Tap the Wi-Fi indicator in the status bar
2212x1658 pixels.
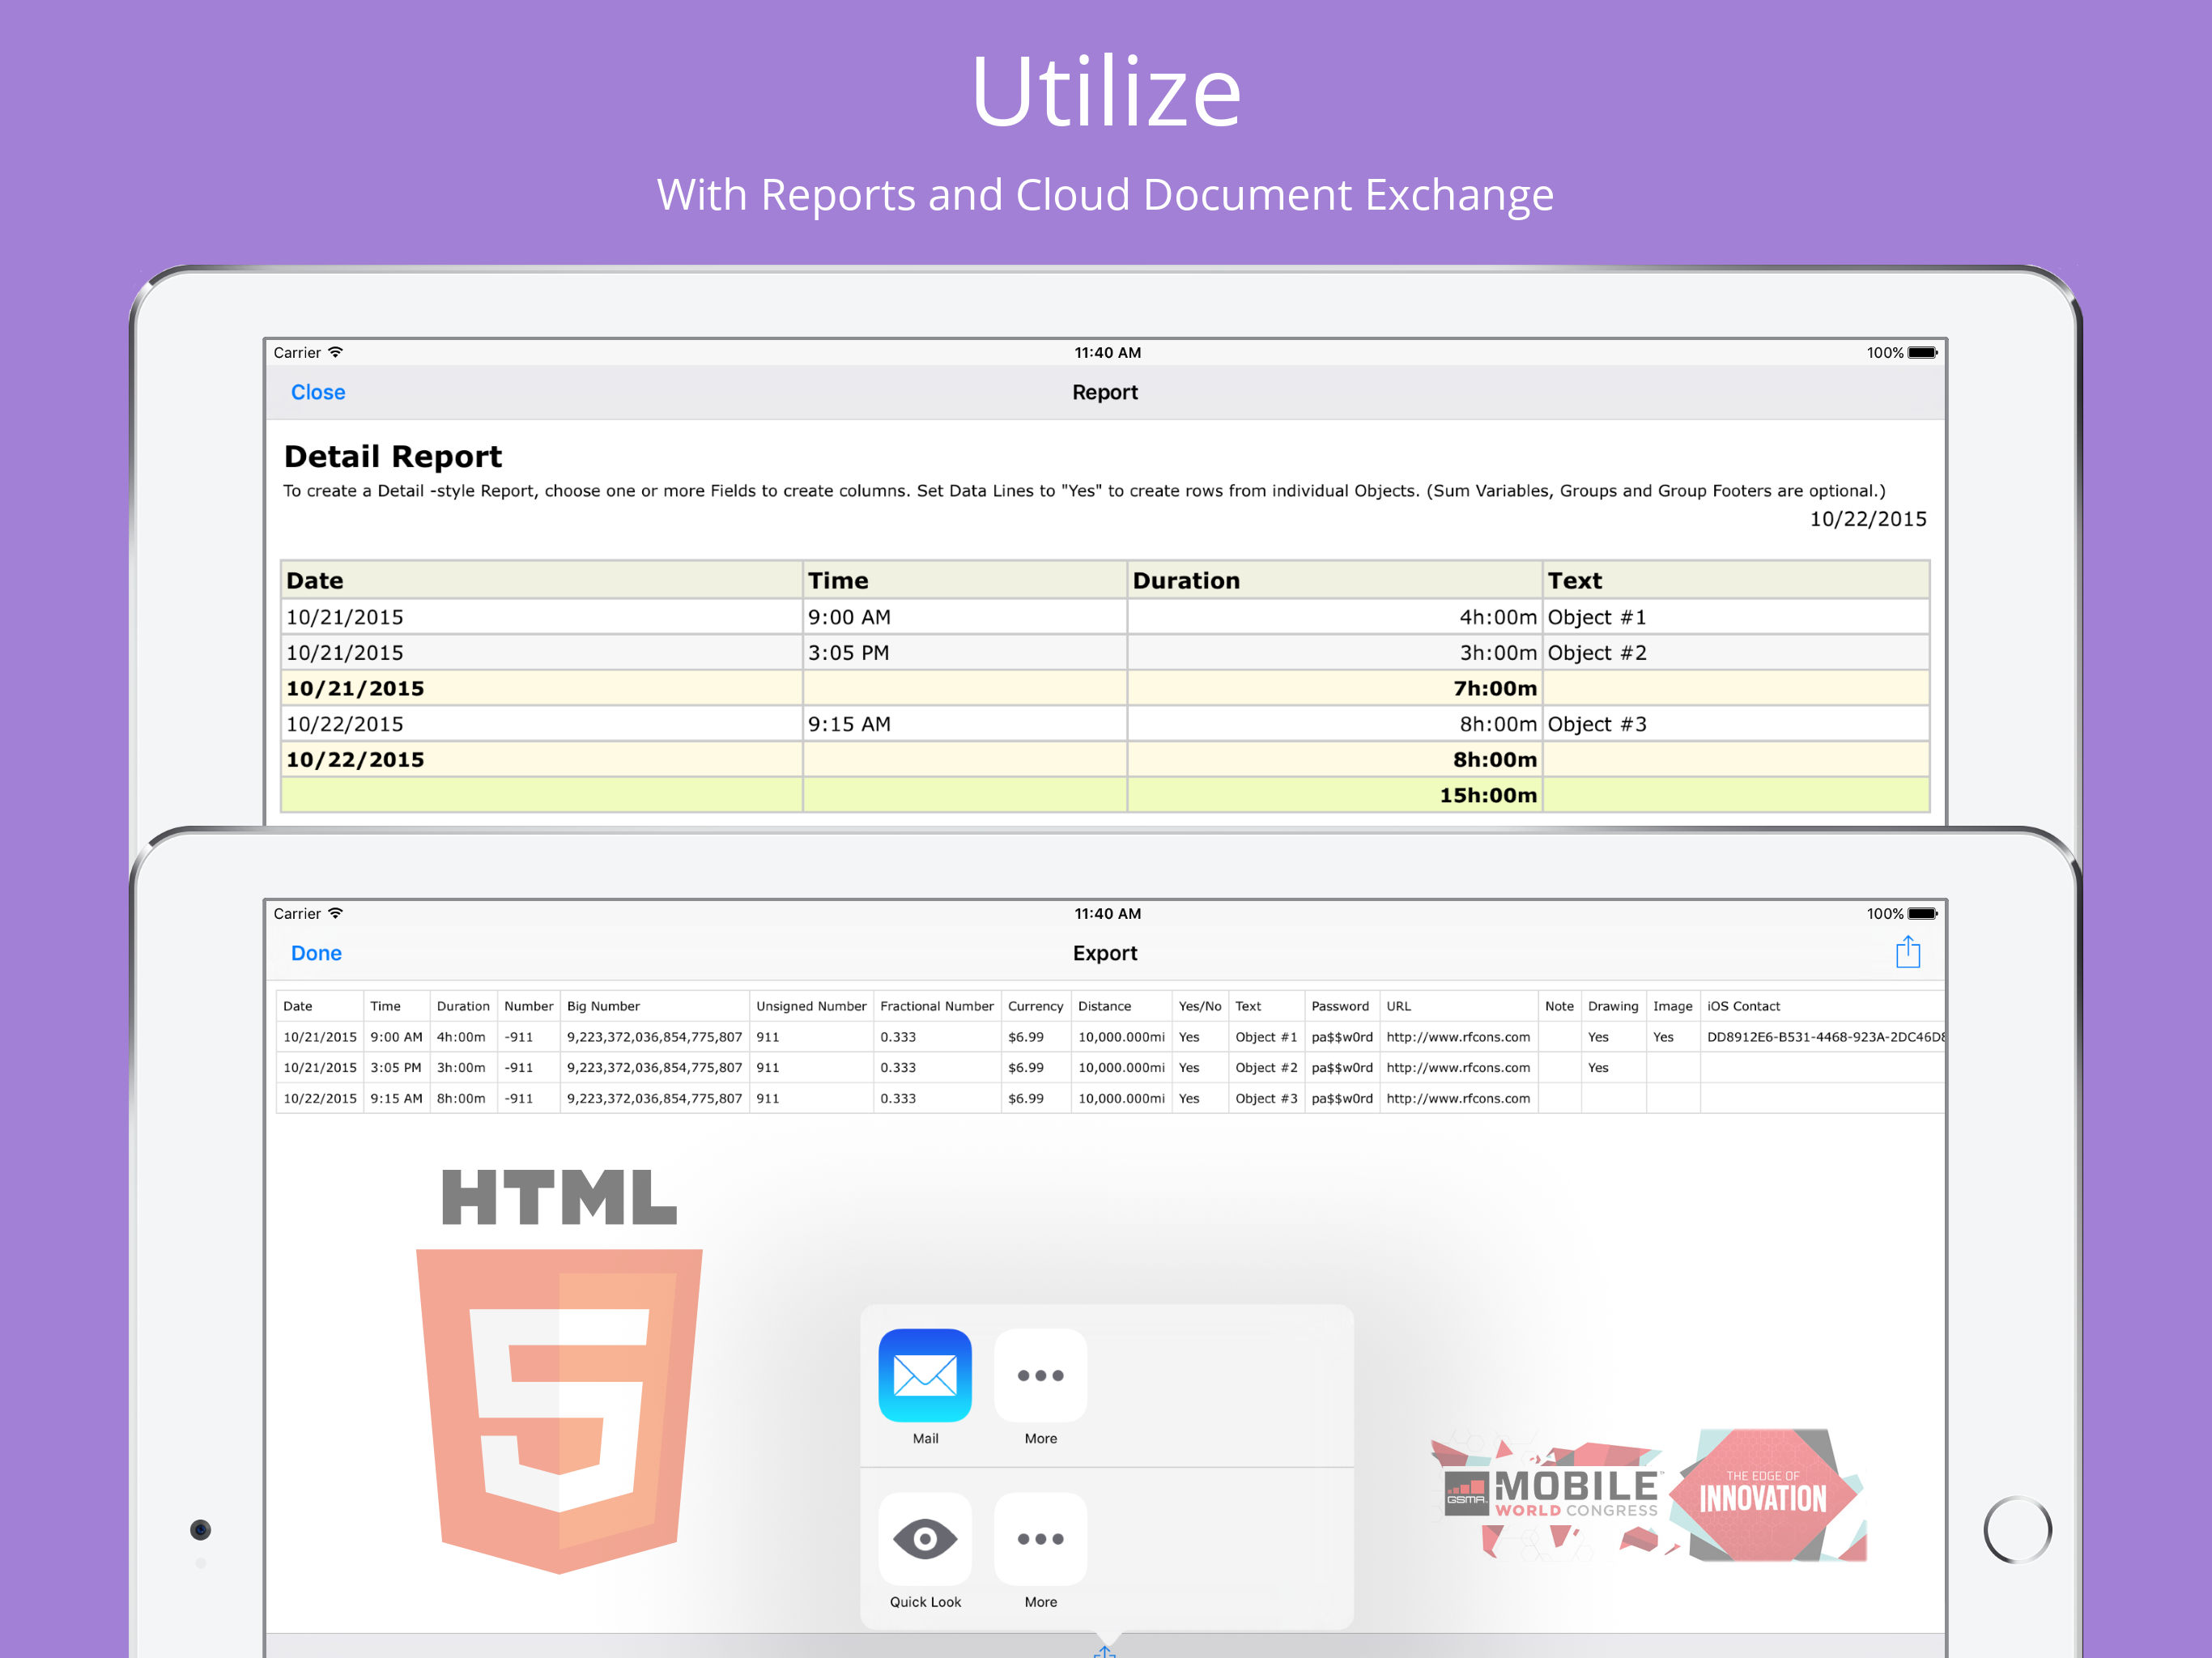pyautogui.click(x=336, y=352)
